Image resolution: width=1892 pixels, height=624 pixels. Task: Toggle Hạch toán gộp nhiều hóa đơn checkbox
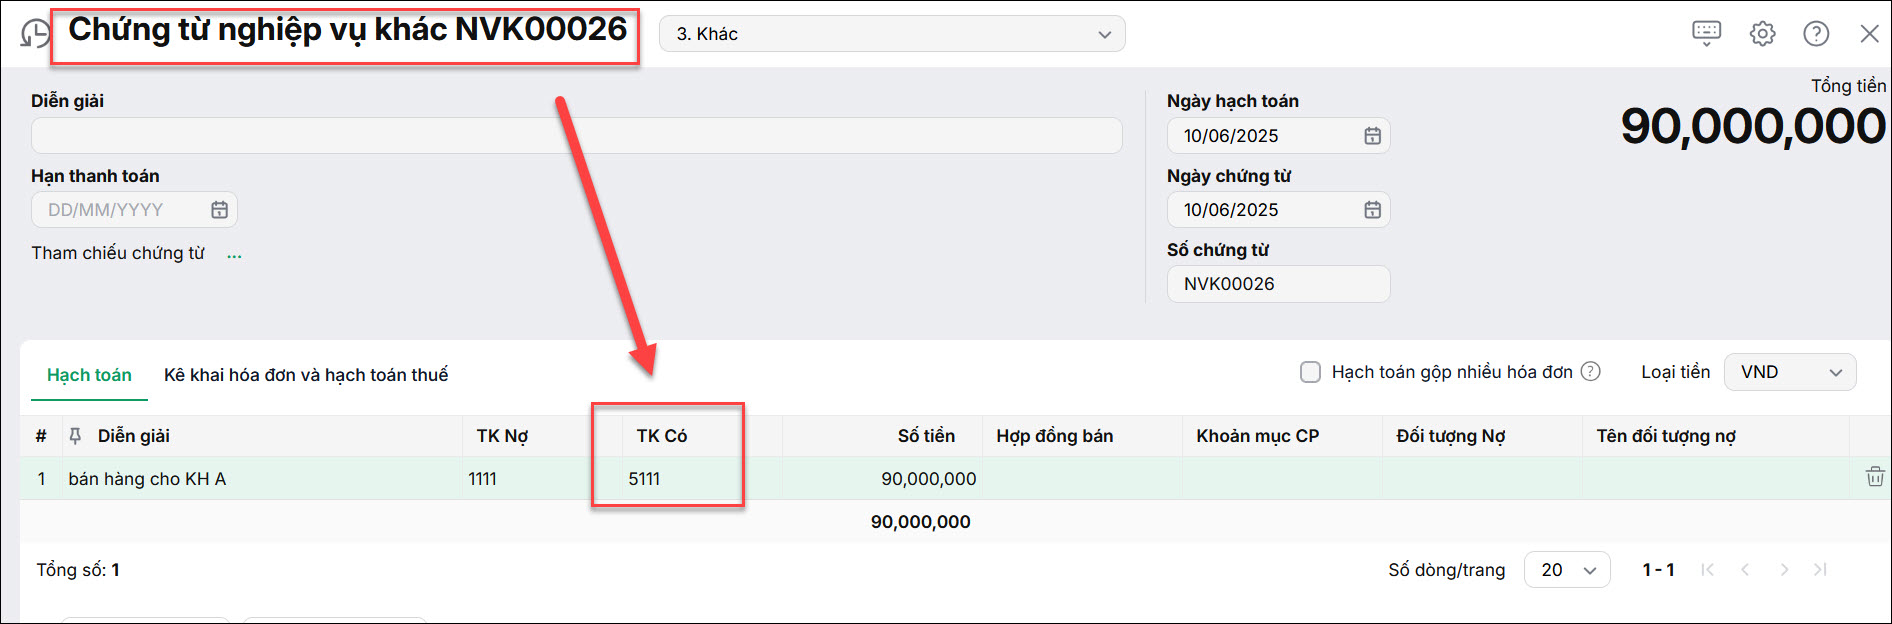coord(1310,372)
